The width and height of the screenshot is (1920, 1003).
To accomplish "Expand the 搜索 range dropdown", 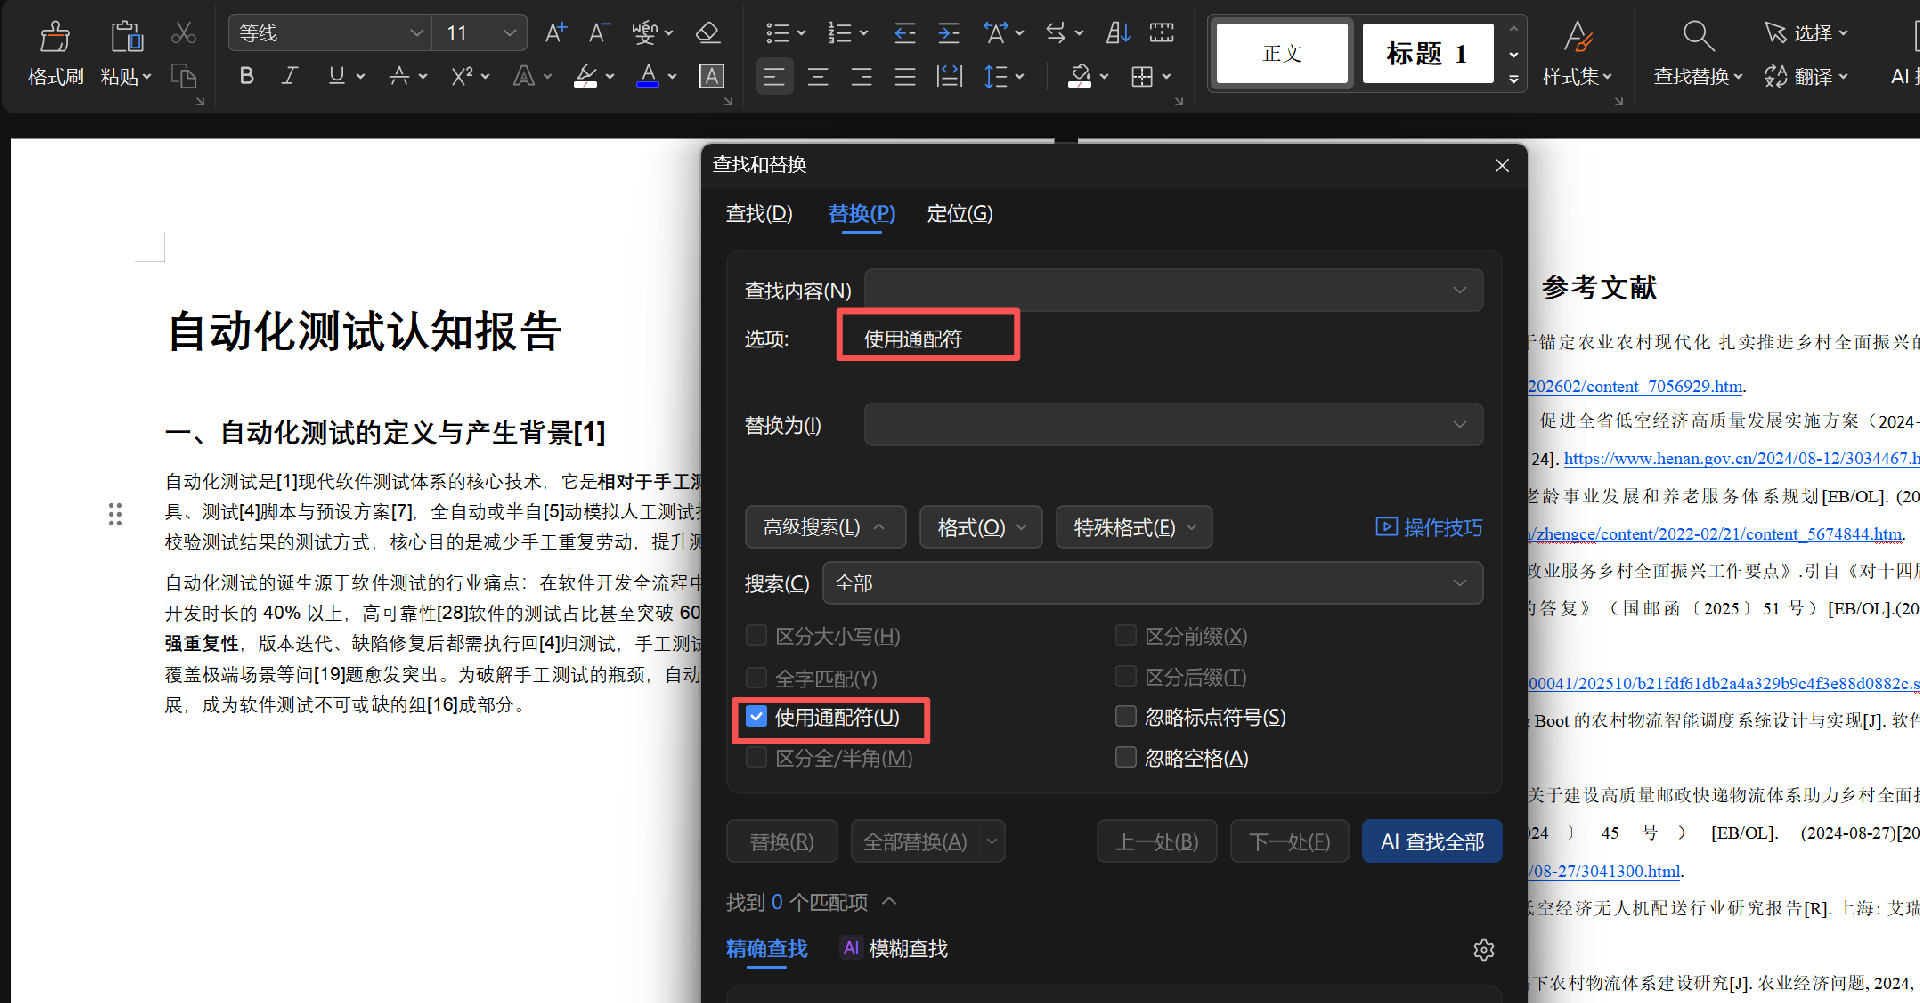I will point(1152,583).
